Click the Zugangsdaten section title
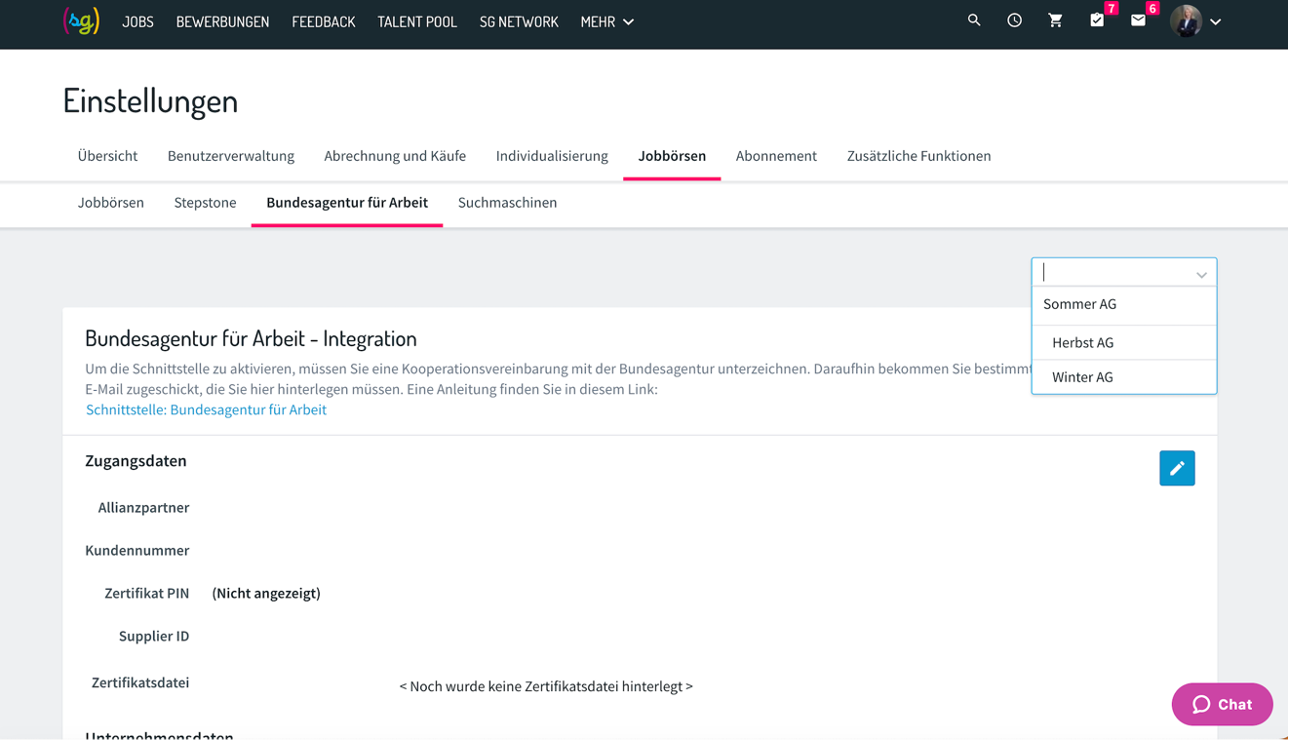This screenshot has width=1292, height=742. tap(136, 461)
